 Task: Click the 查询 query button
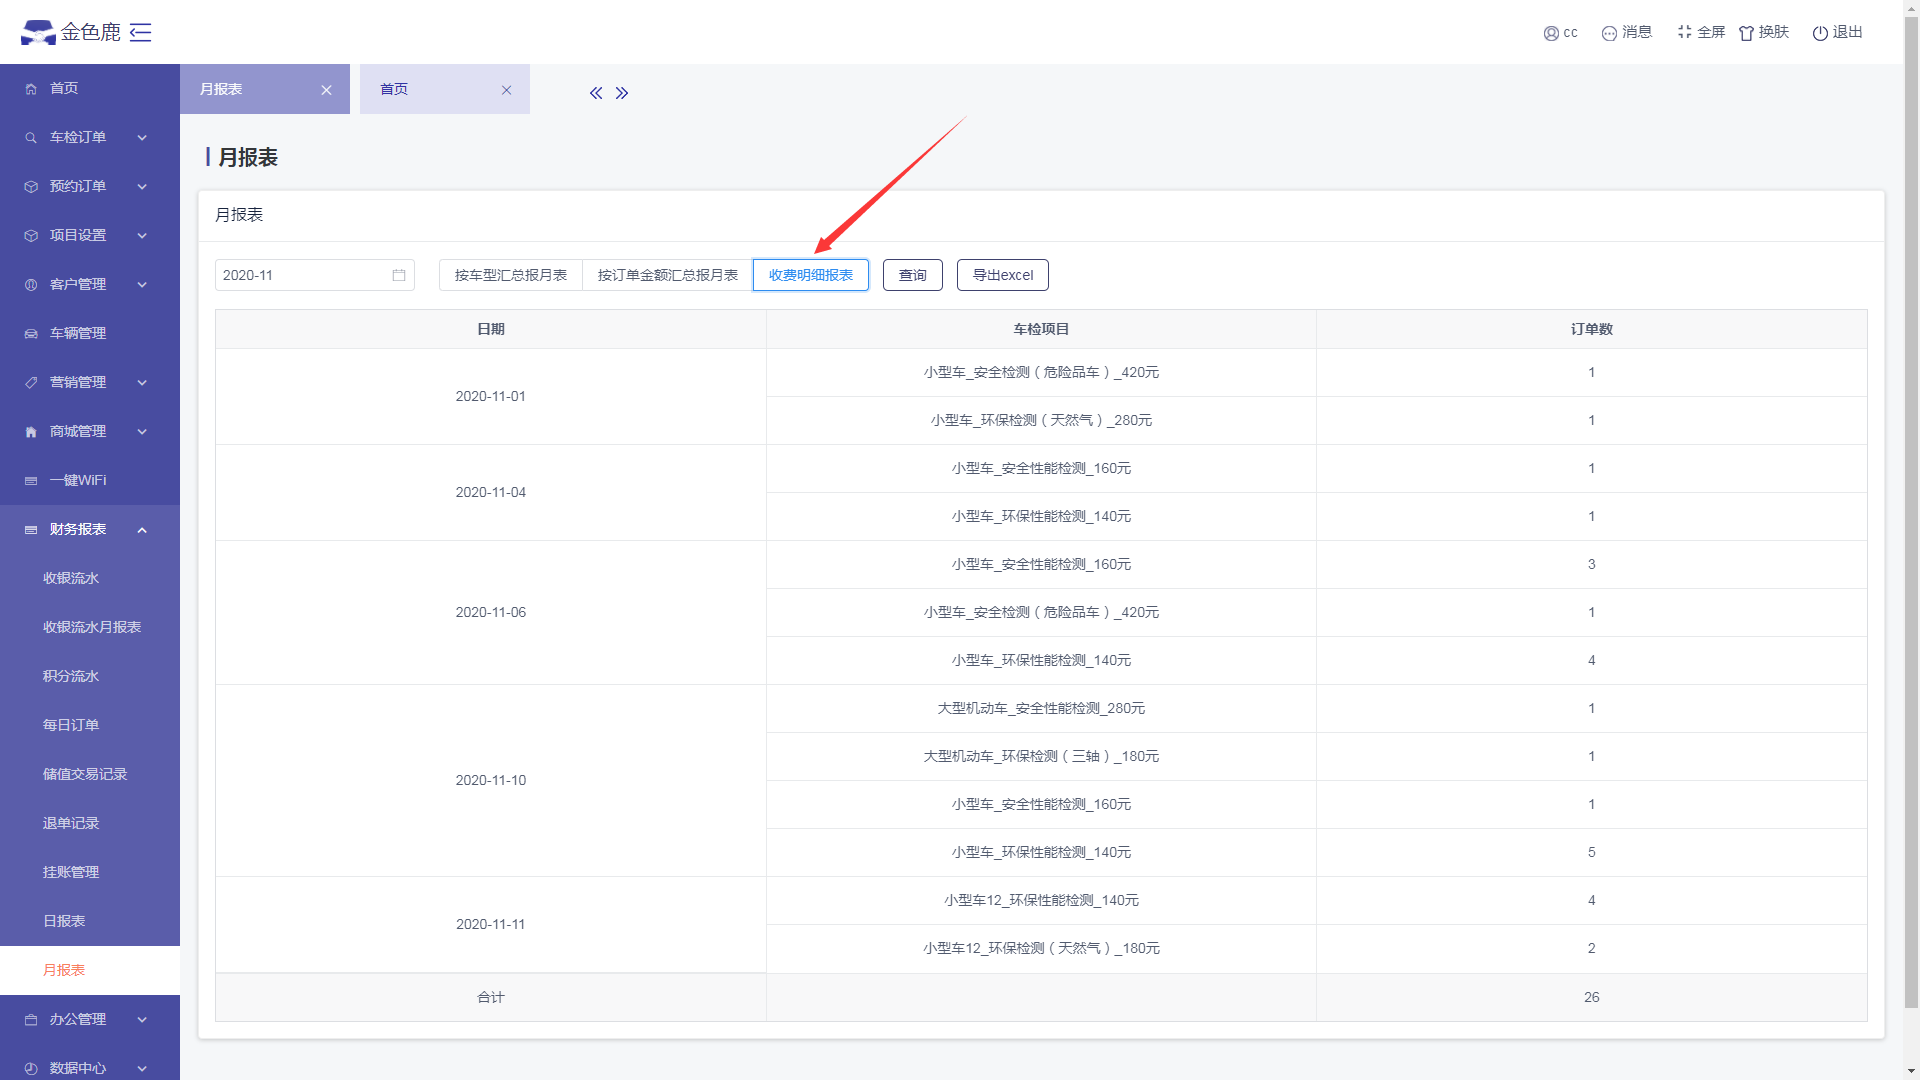tap(913, 275)
